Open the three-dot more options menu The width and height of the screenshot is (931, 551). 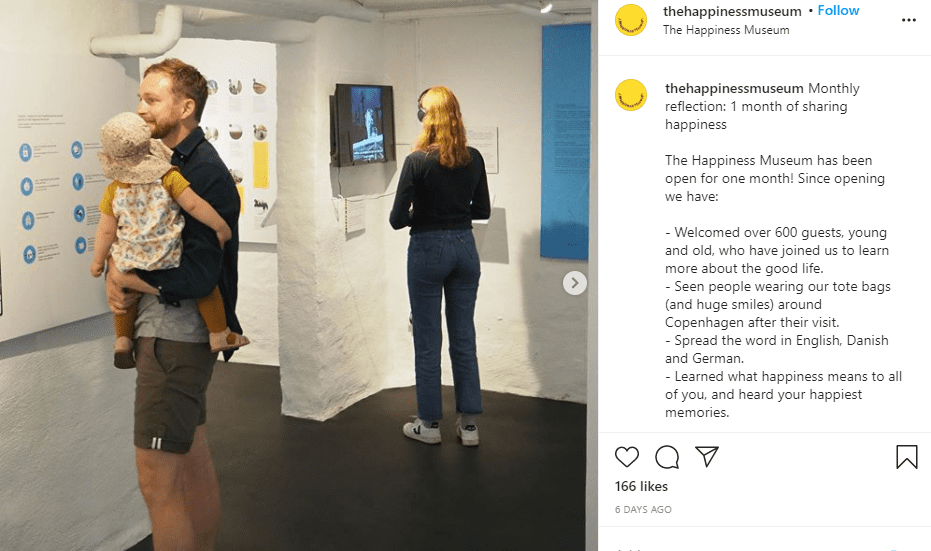point(908,20)
